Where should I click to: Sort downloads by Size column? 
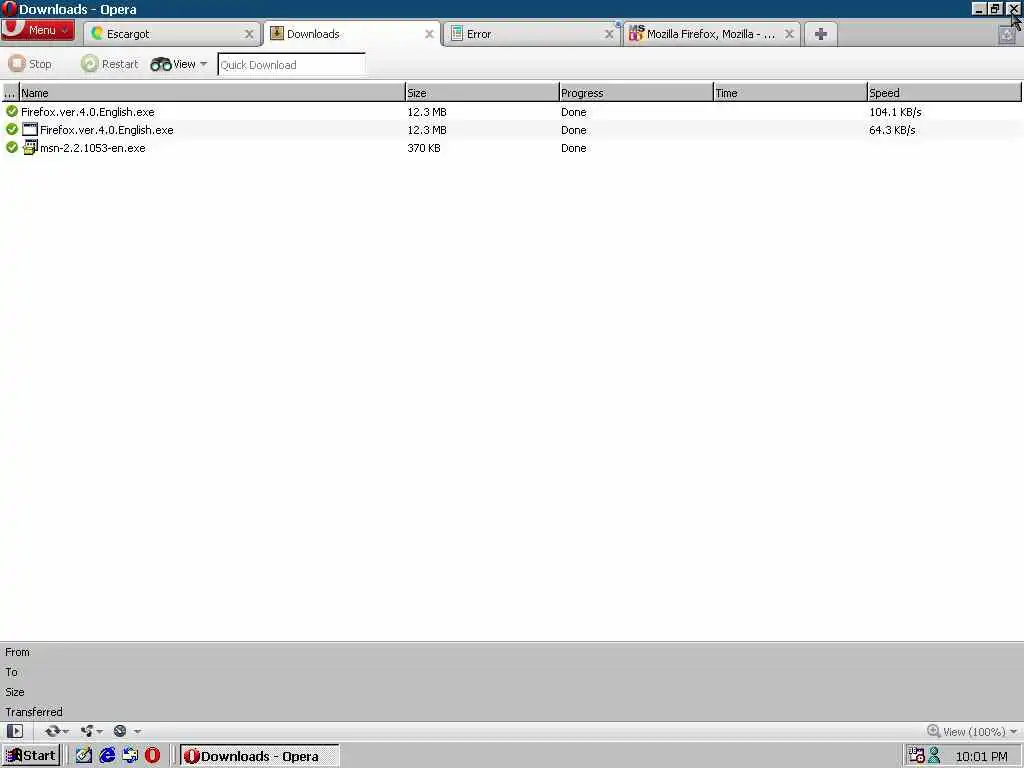[x=482, y=93]
